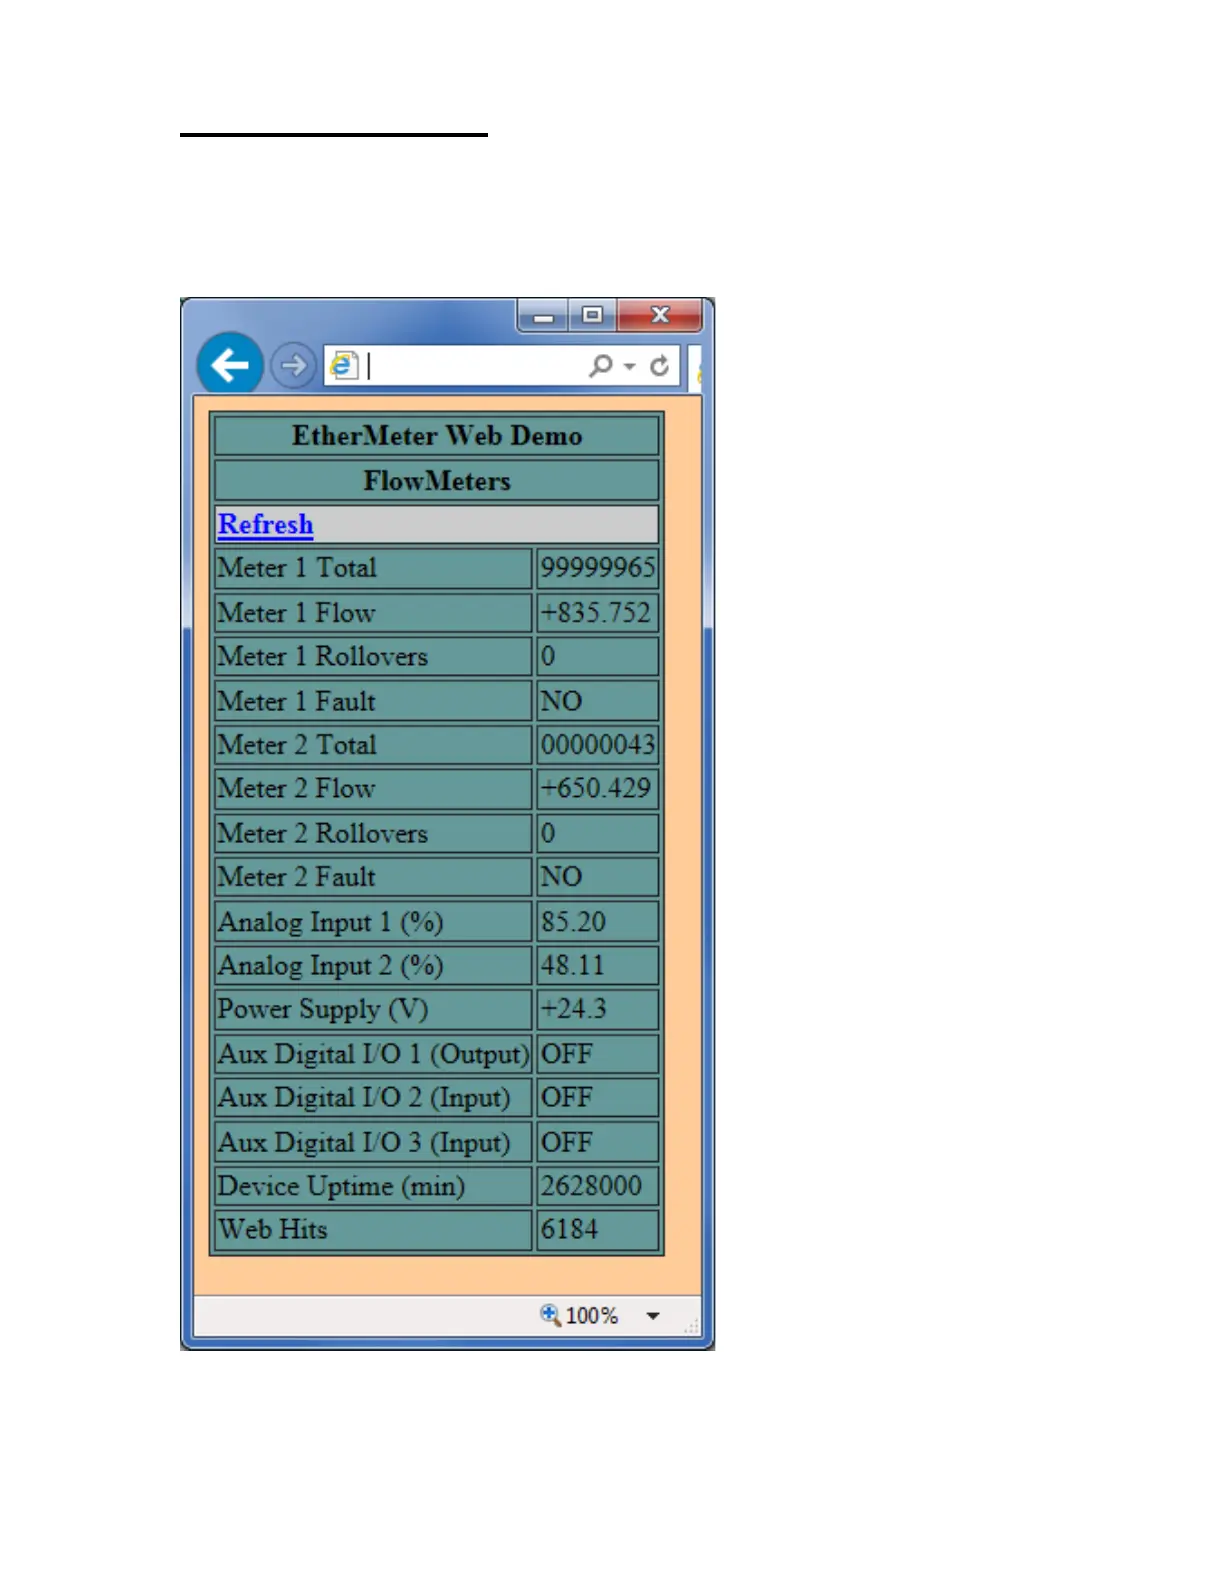Open the zoom level dropdown arrow
The width and height of the screenshot is (1224, 1584).
(653, 1316)
